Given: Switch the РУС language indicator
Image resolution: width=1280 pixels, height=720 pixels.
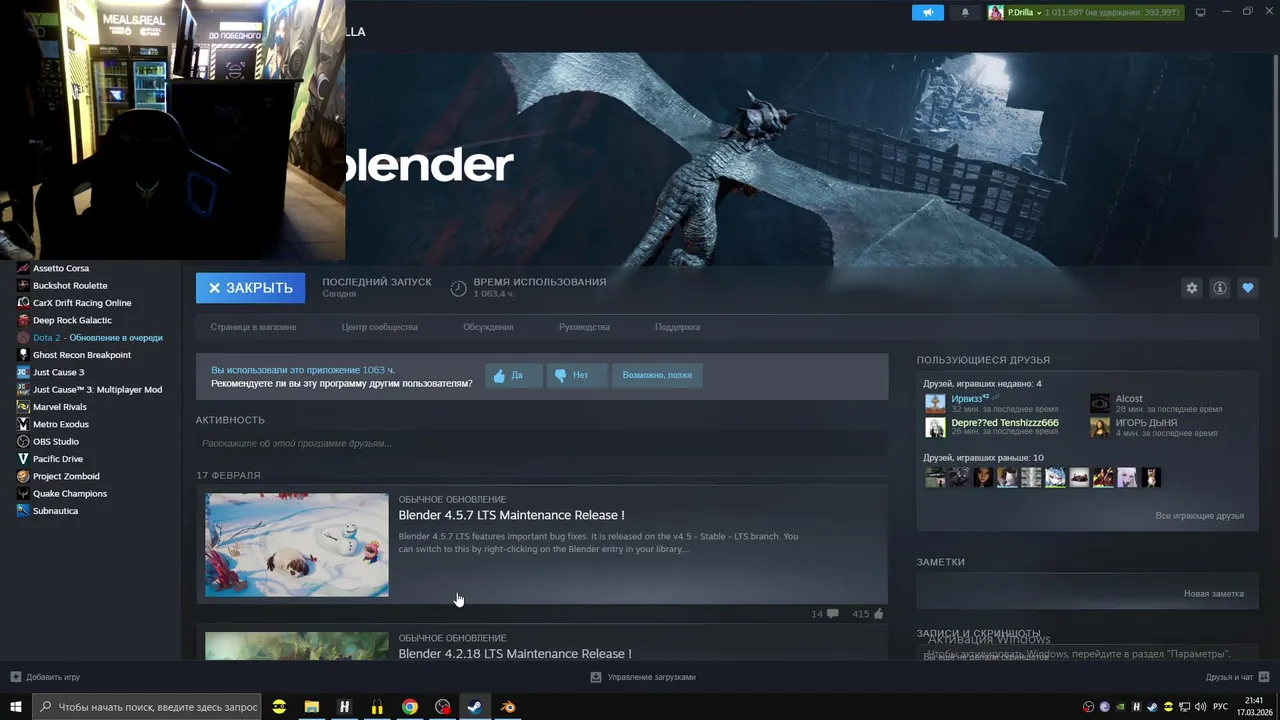Looking at the screenshot, I should [x=1220, y=707].
